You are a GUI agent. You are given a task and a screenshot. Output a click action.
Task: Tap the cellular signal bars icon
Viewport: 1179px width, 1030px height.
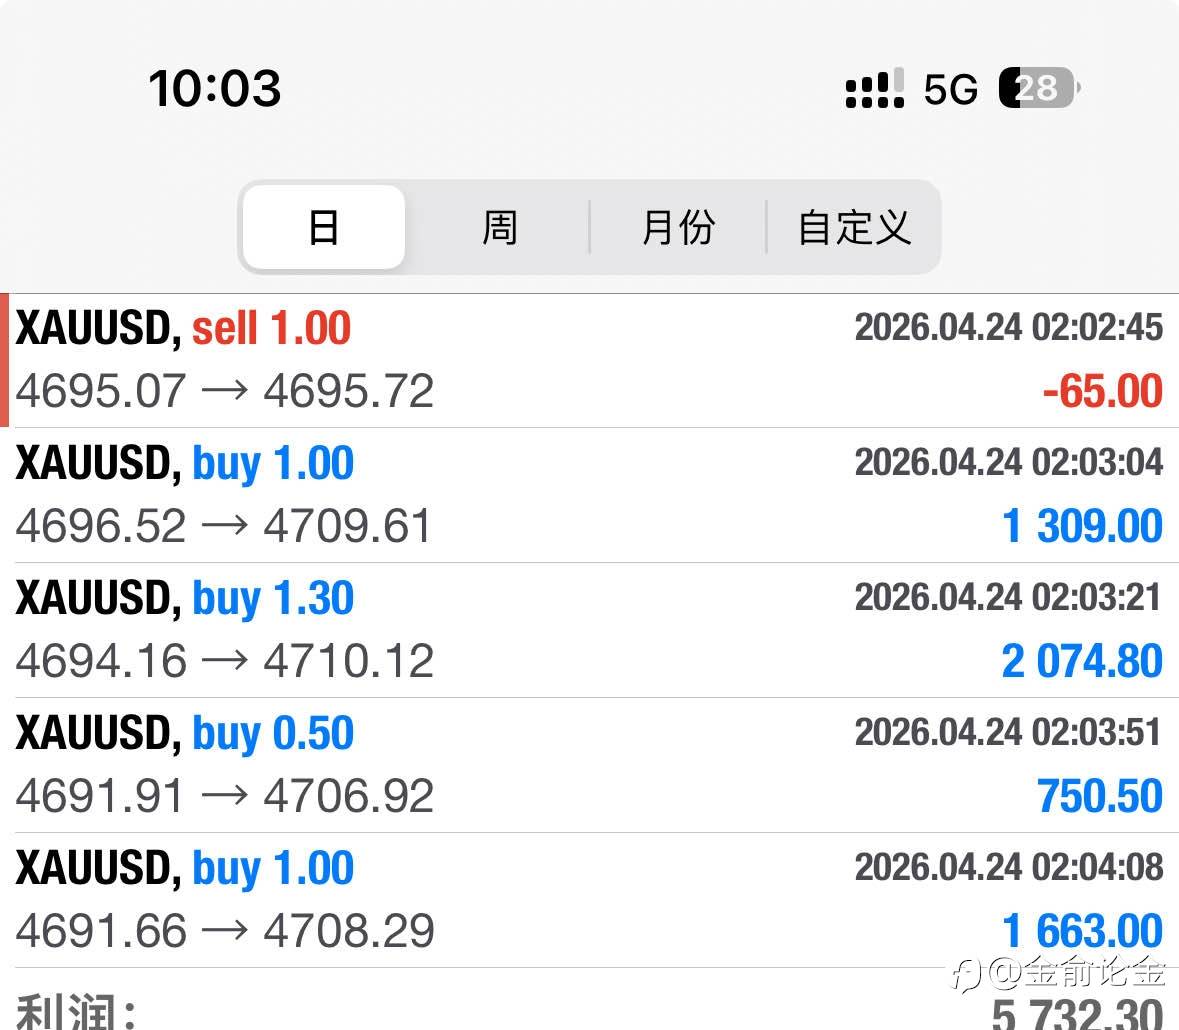874,88
